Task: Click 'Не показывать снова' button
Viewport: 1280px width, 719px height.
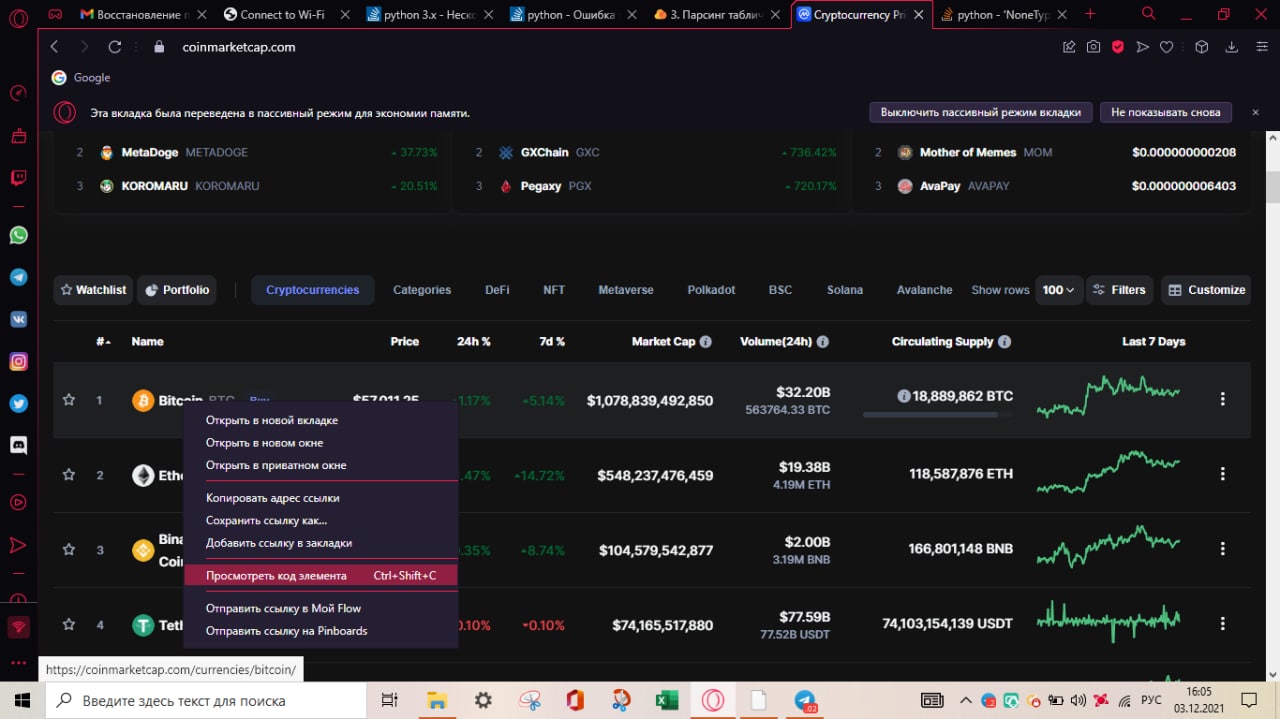Action: pyautogui.click(x=1166, y=112)
